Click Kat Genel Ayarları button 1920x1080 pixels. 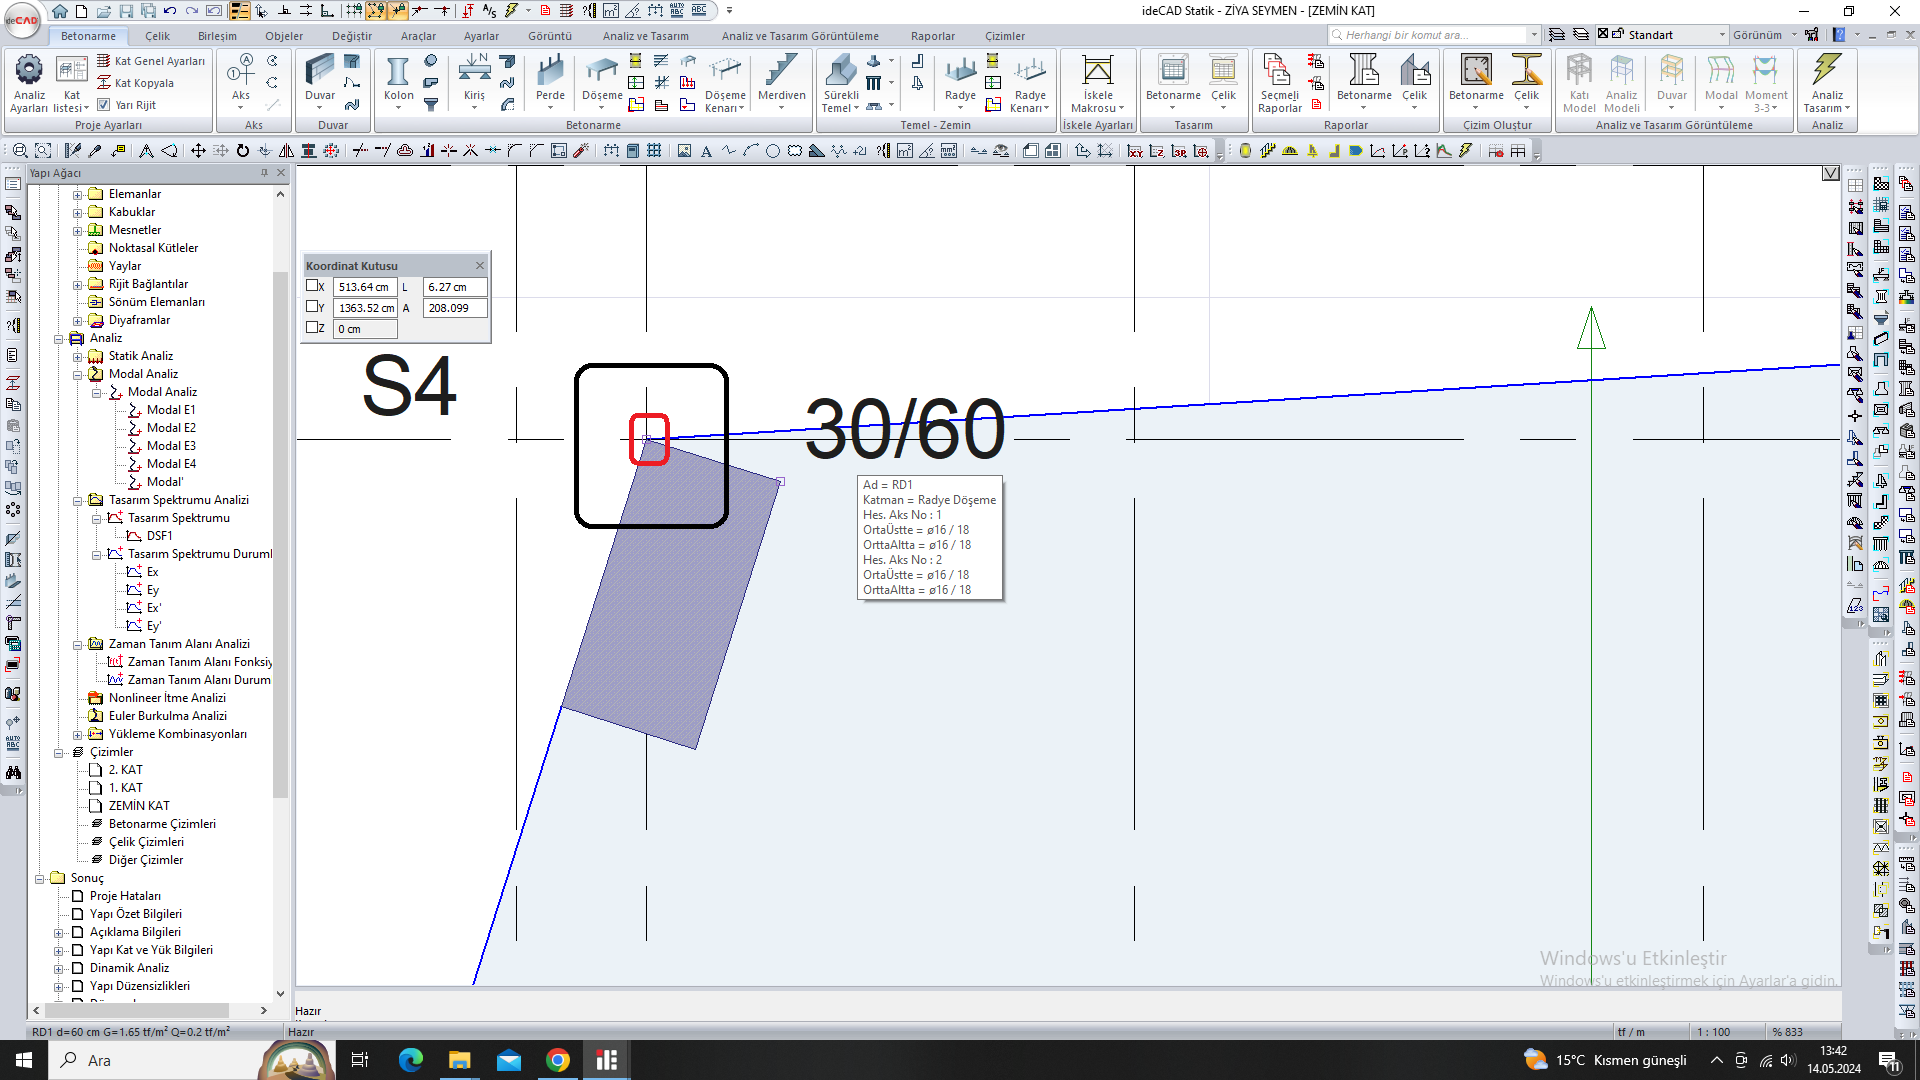click(x=151, y=61)
